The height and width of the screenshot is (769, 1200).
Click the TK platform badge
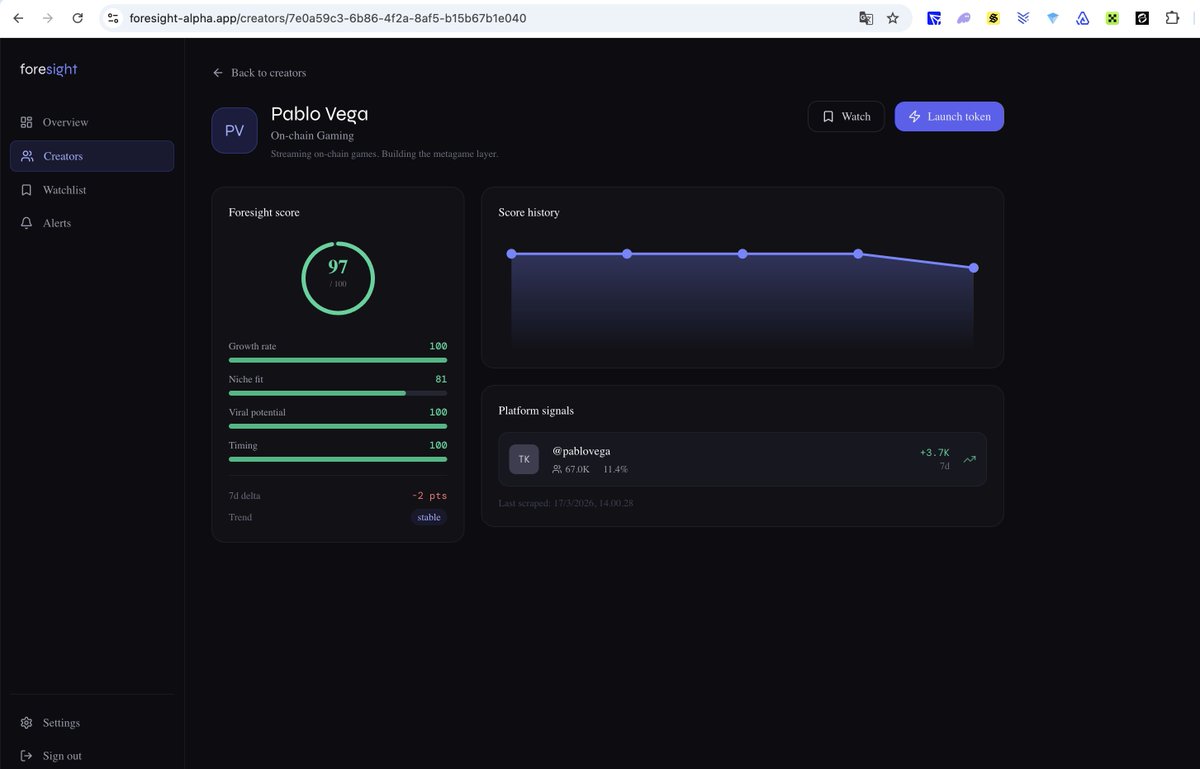(x=524, y=459)
